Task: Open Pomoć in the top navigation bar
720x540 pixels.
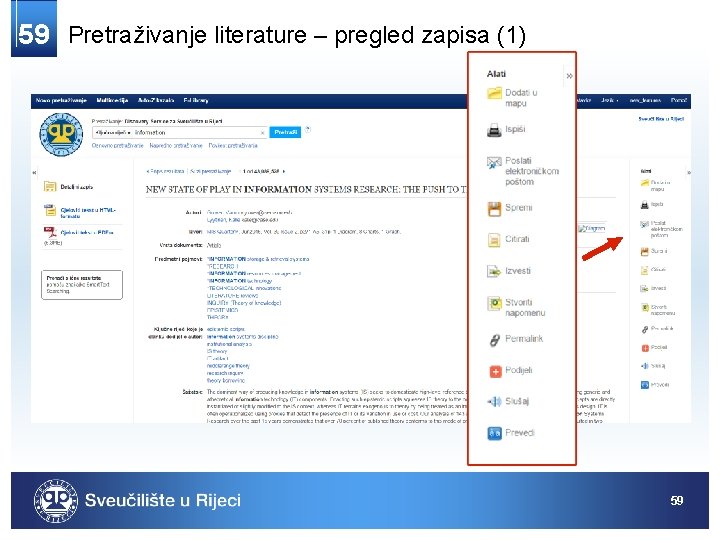Action: coord(679,100)
